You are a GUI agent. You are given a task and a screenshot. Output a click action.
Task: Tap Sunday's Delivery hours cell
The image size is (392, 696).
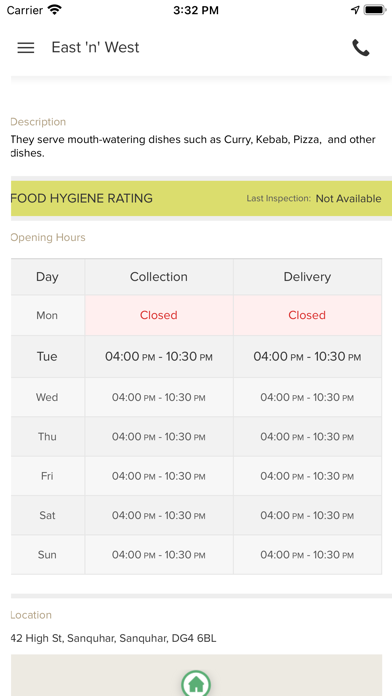[307, 555]
